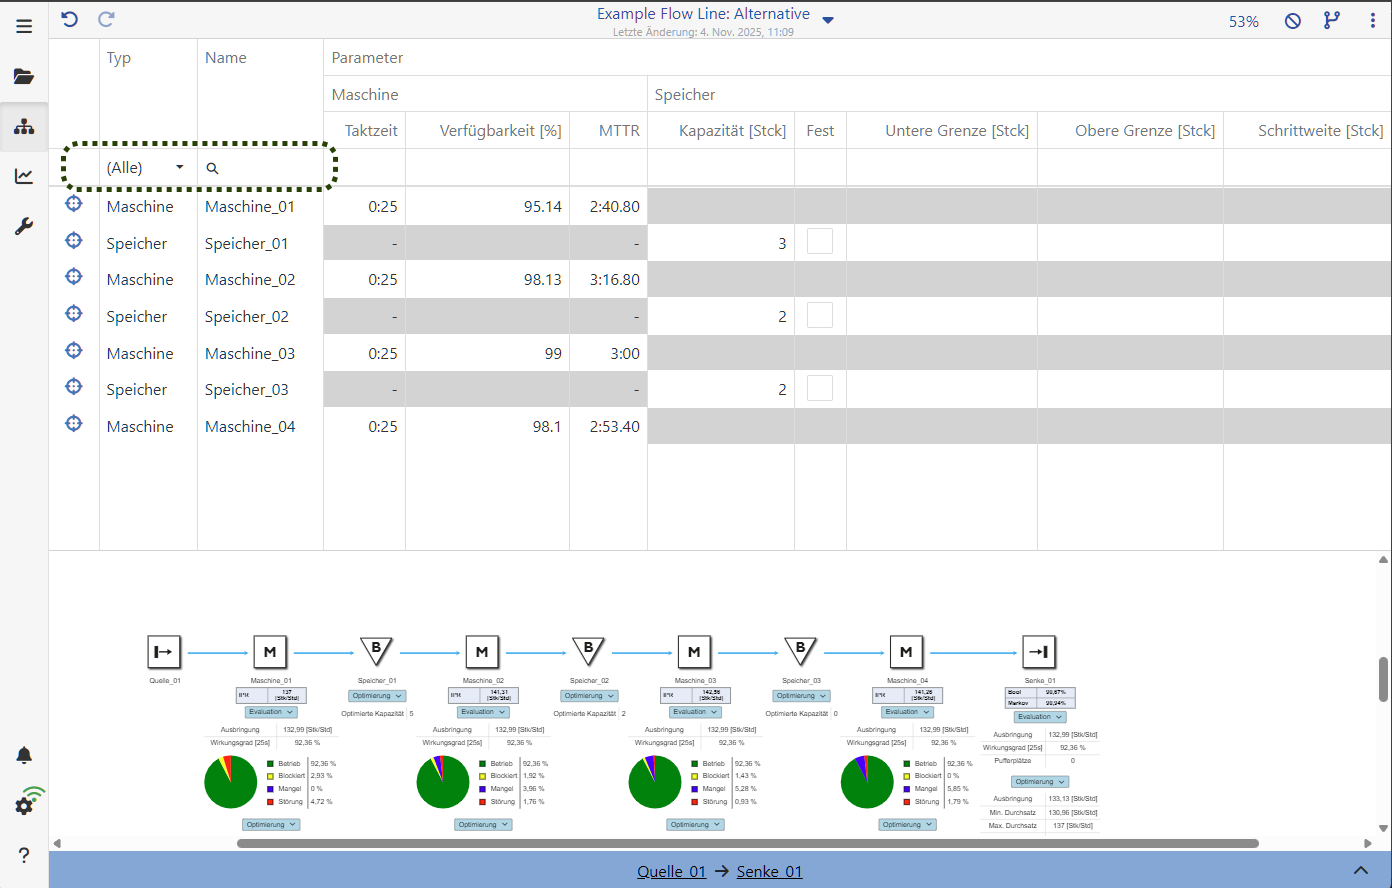Click the Quelle_01 link at the bottom

click(671, 871)
